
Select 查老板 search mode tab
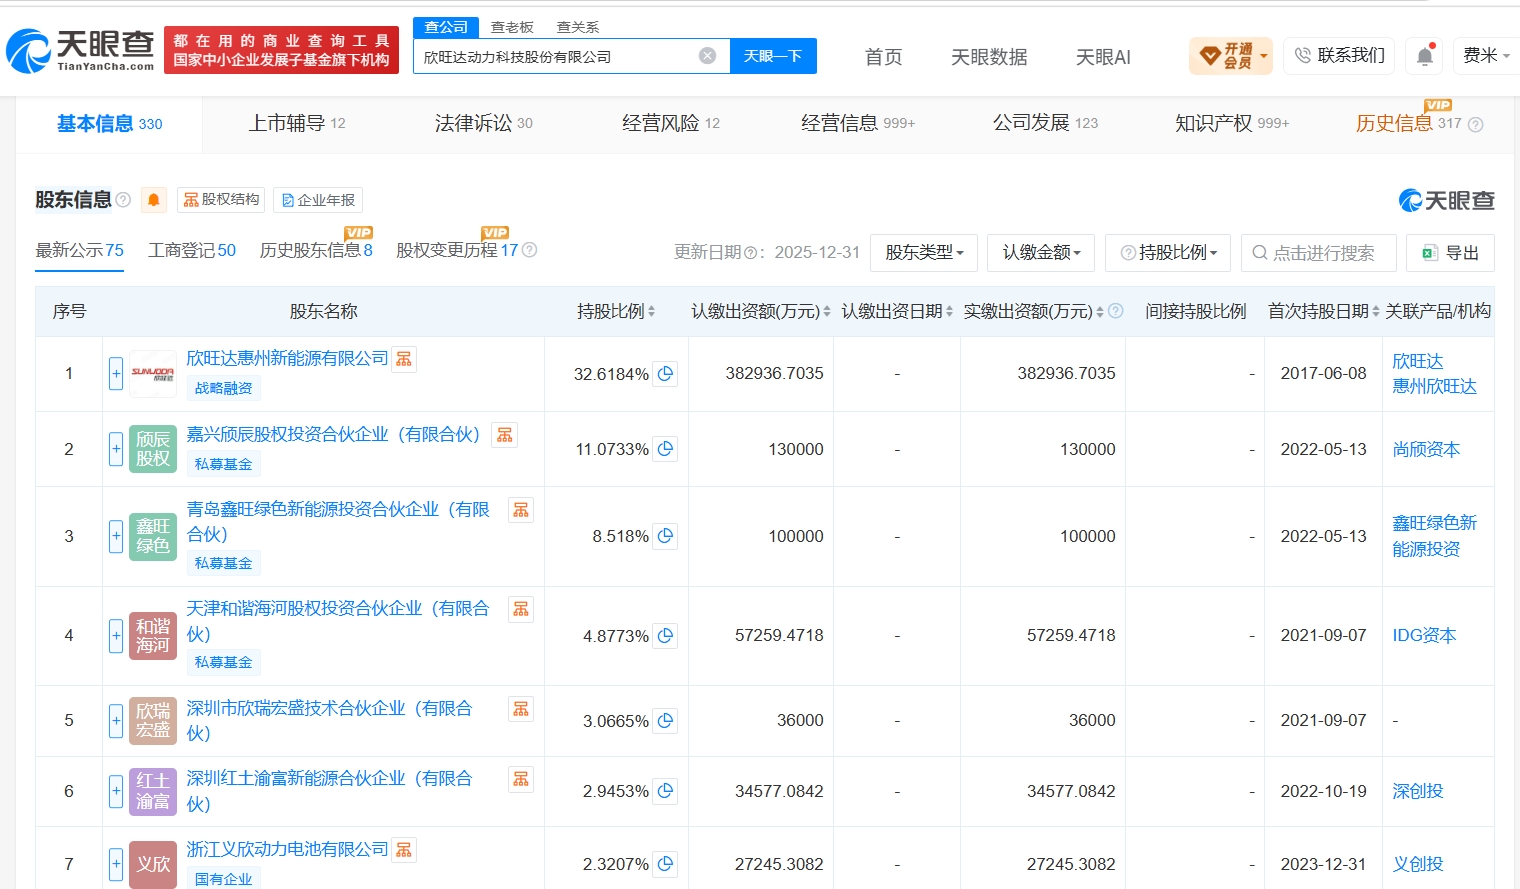pyautogui.click(x=512, y=27)
